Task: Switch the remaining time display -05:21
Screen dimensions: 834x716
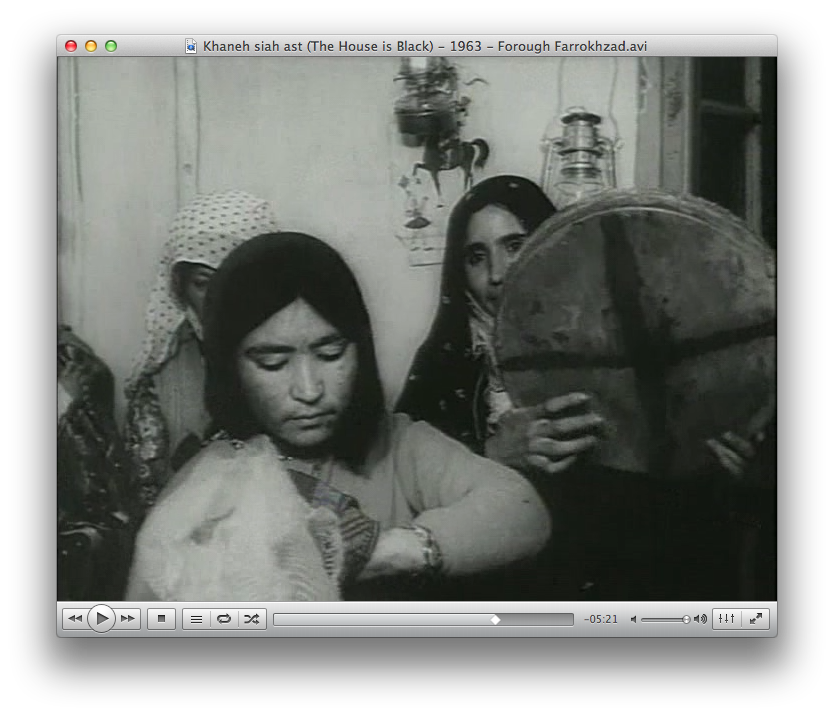Action: tap(601, 619)
